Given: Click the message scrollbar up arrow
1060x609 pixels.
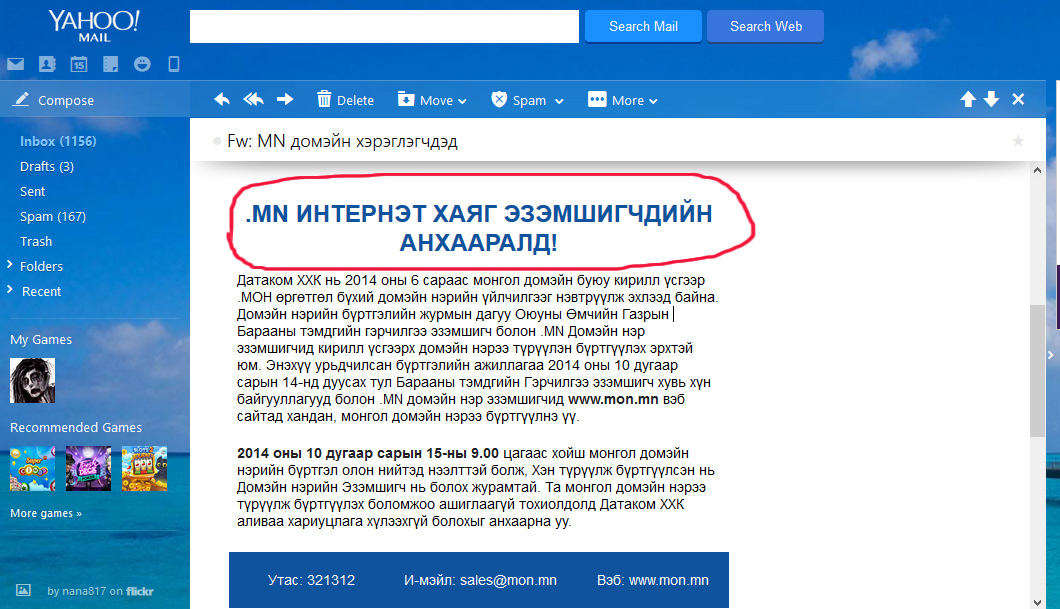Looking at the screenshot, I should pos(1038,170).
